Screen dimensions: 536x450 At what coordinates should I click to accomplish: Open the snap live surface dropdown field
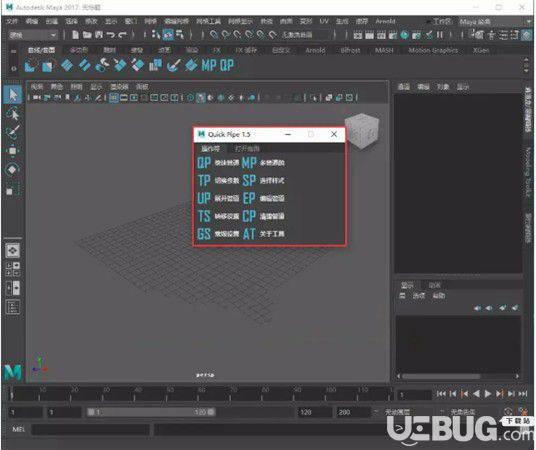305,35
